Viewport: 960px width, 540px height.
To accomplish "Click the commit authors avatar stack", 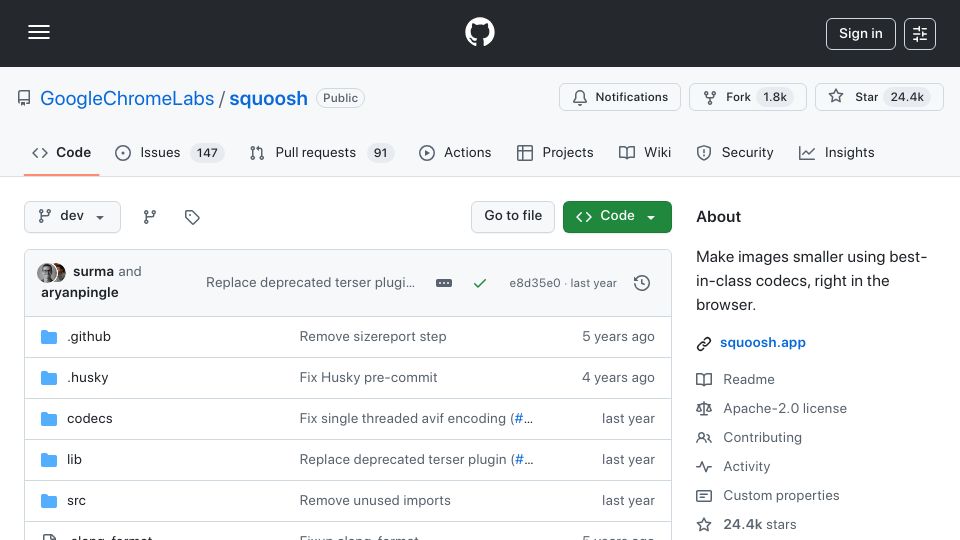I will click(51, 272).
